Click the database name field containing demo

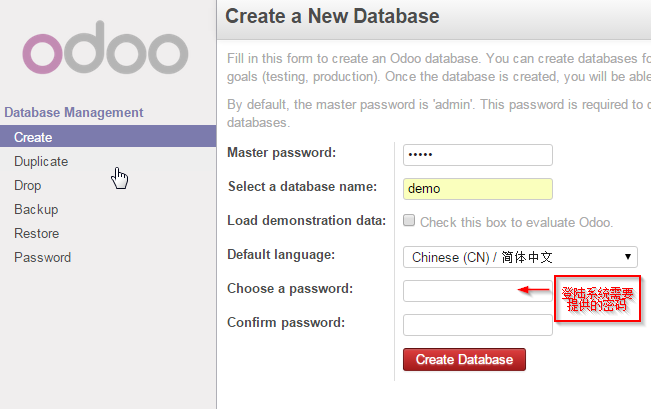click(x=477, y=189)
